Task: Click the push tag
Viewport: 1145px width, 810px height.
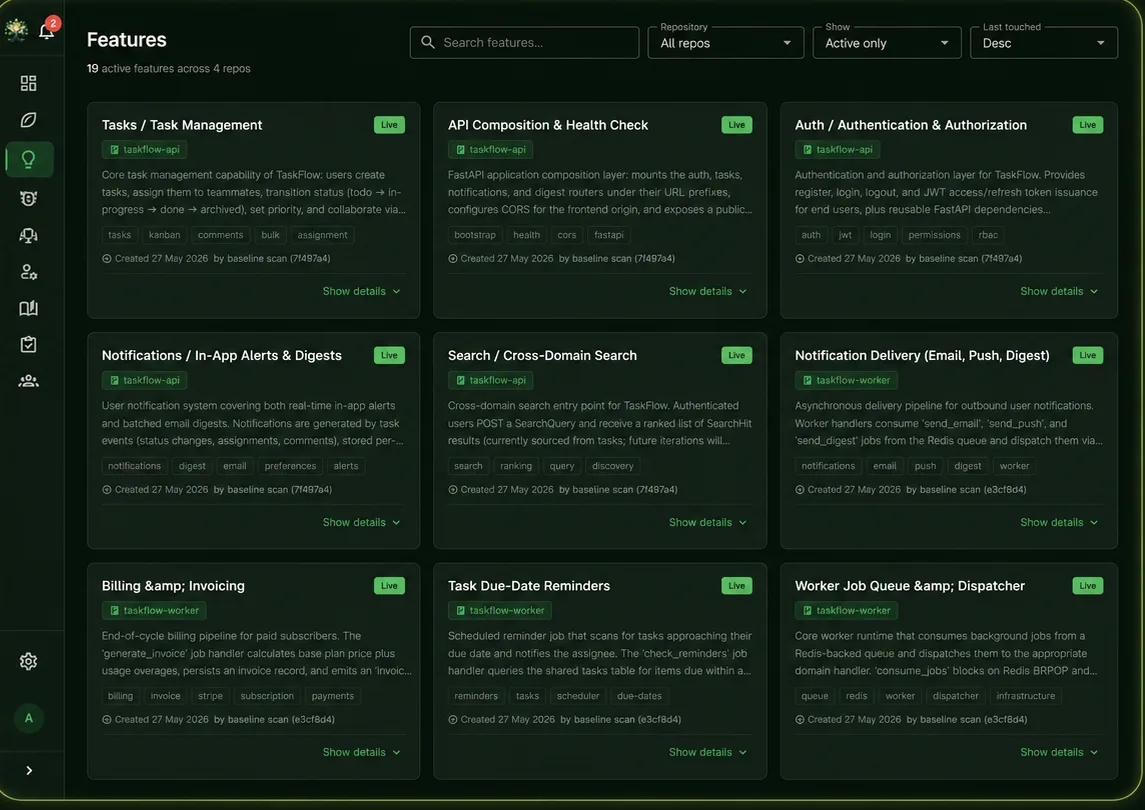Action: click(925, 466)
